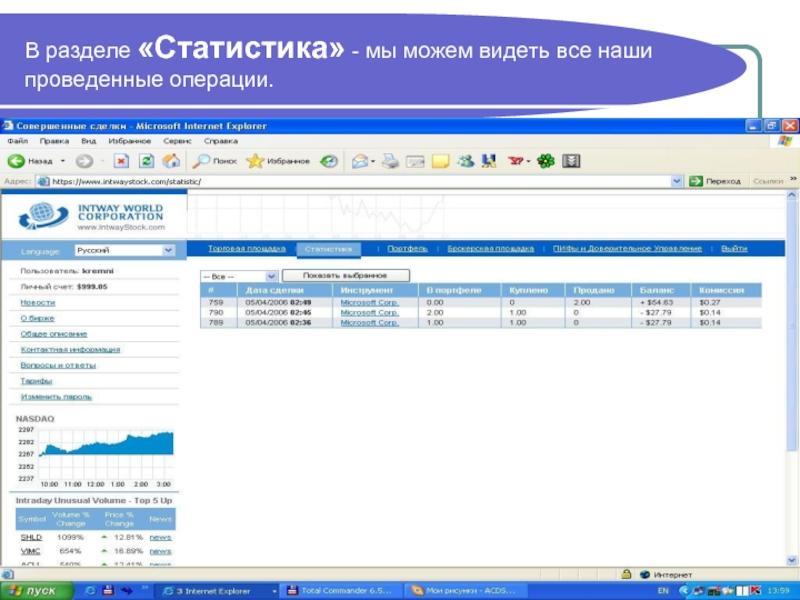Refresh the page using the toolbar icon

click(x=146, y=161)
